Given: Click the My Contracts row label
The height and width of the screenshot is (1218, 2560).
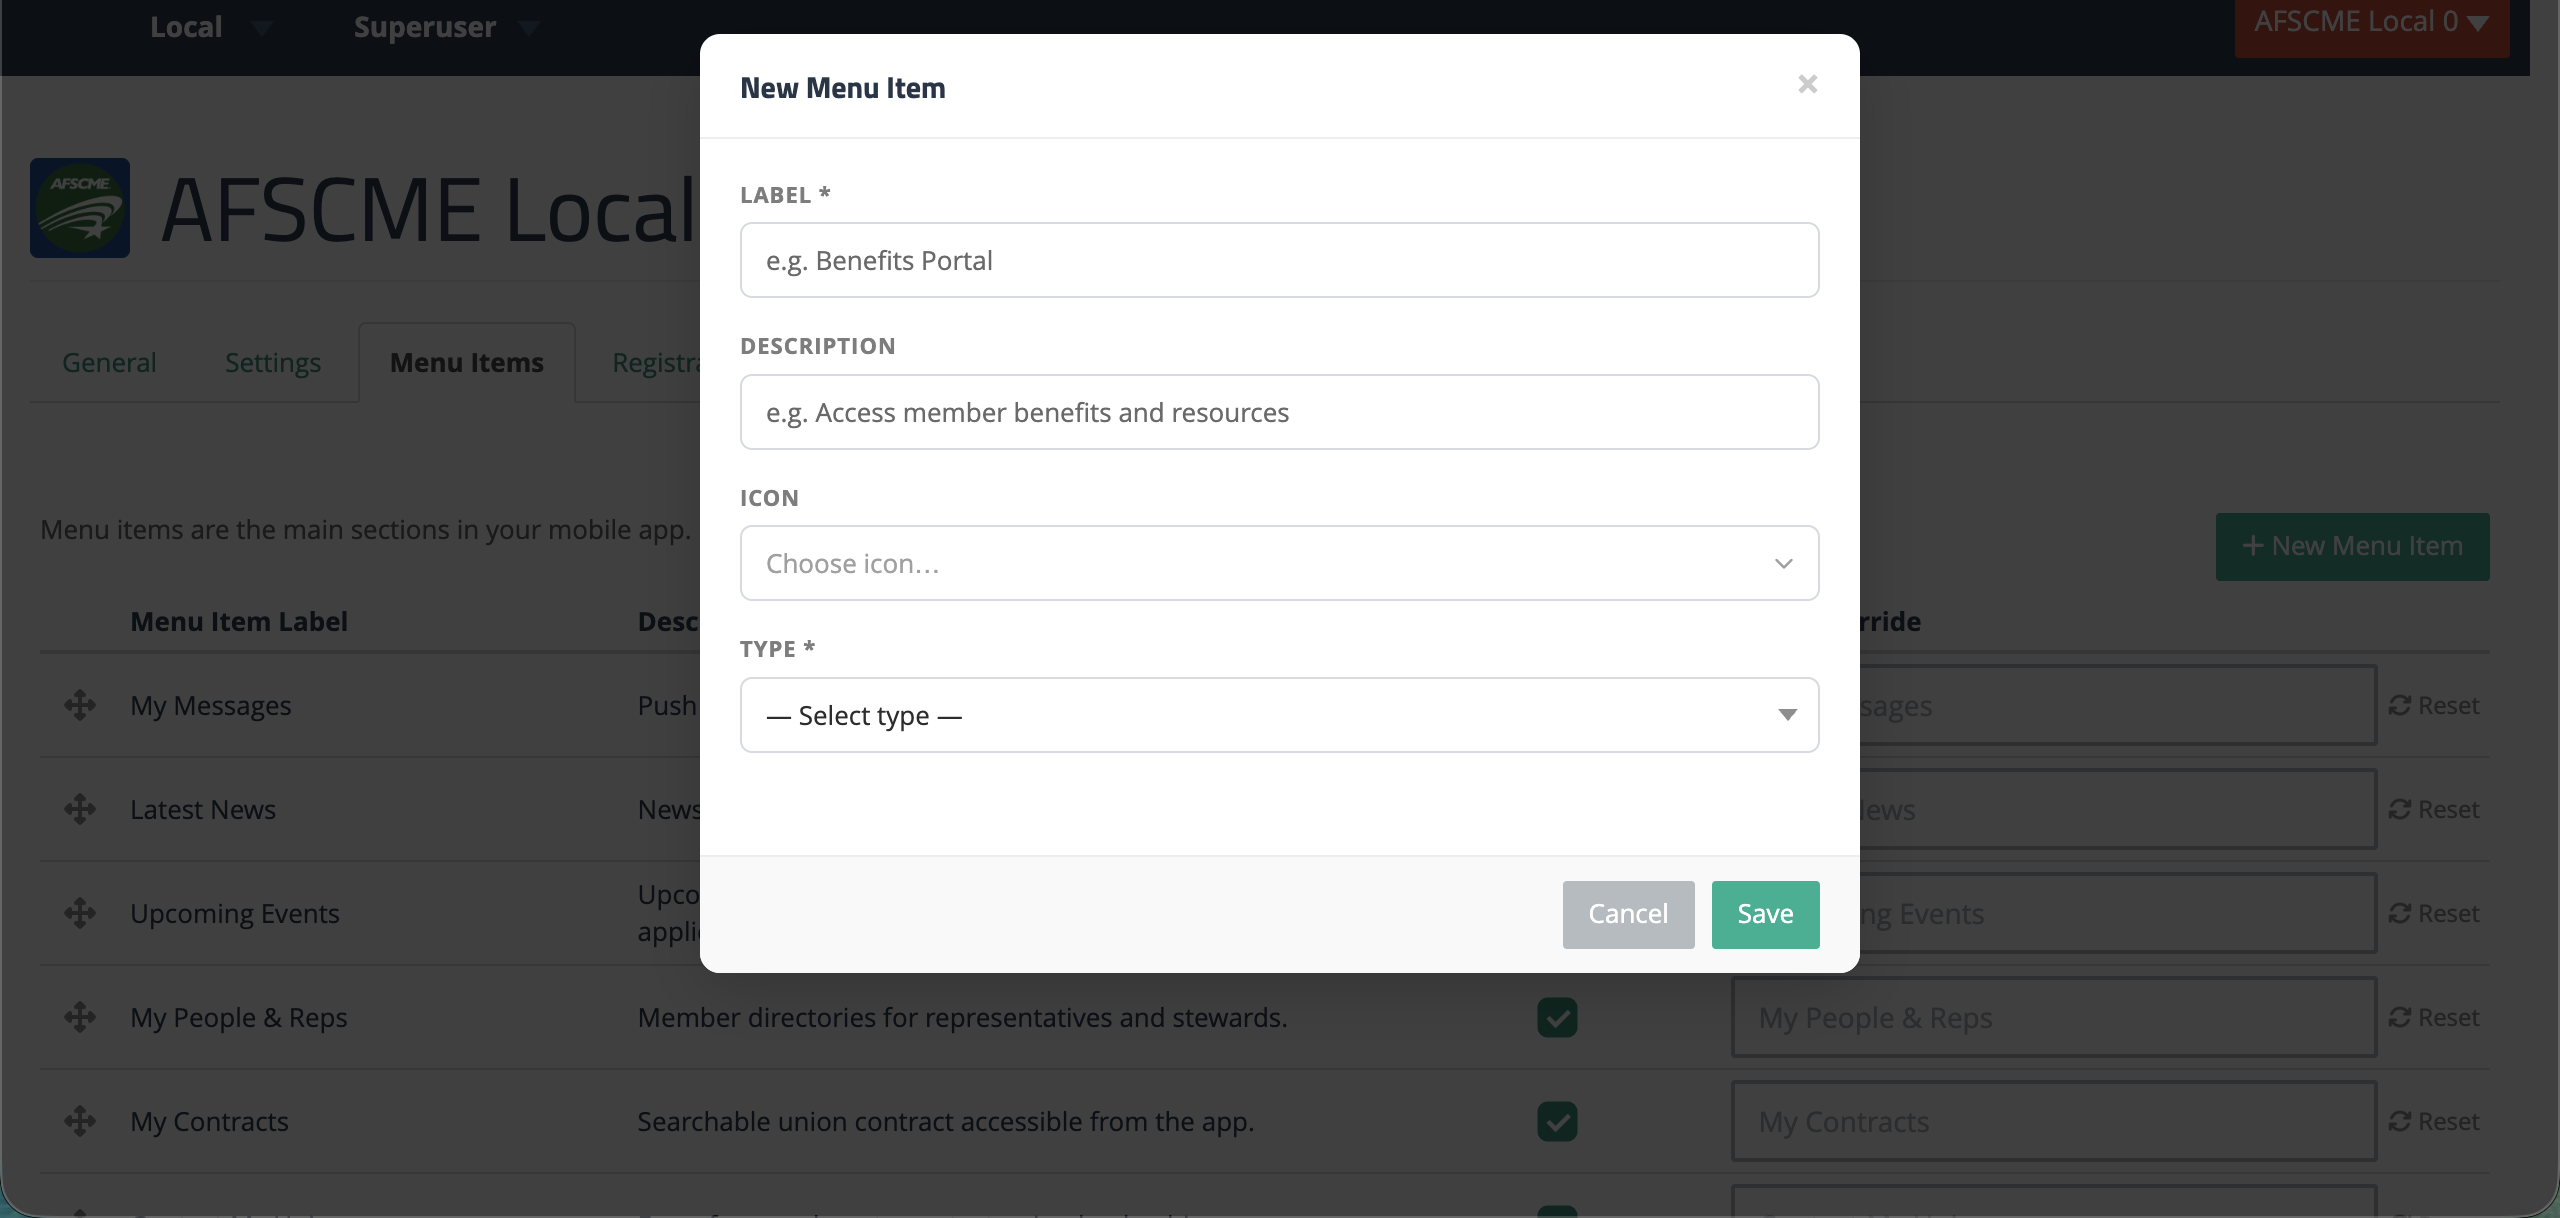Looking at the screenshot, I should [x=209, y=1121].
